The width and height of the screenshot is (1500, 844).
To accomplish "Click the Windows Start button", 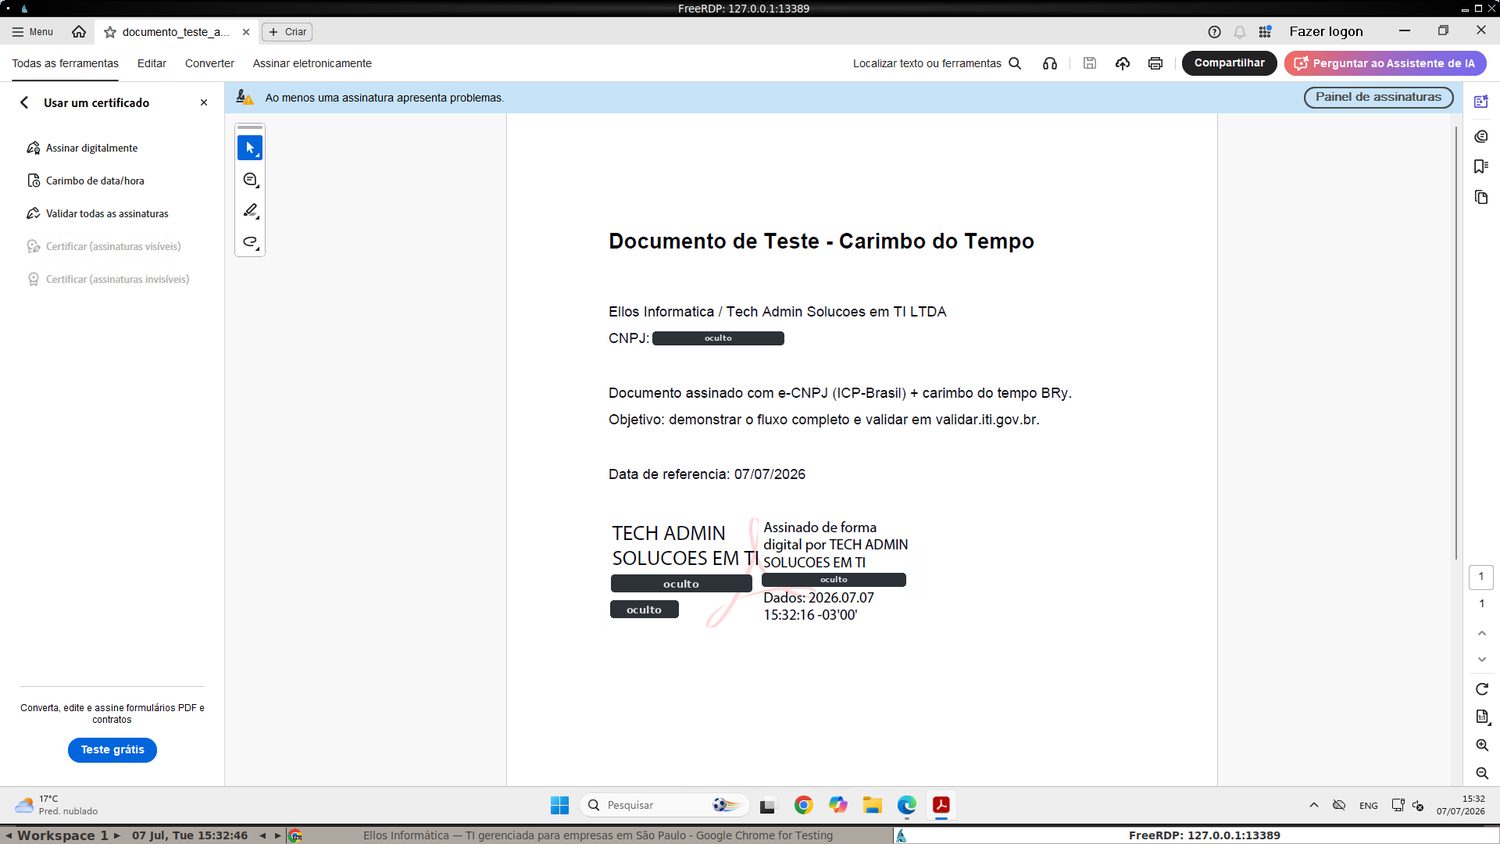I will pos(560,805).
